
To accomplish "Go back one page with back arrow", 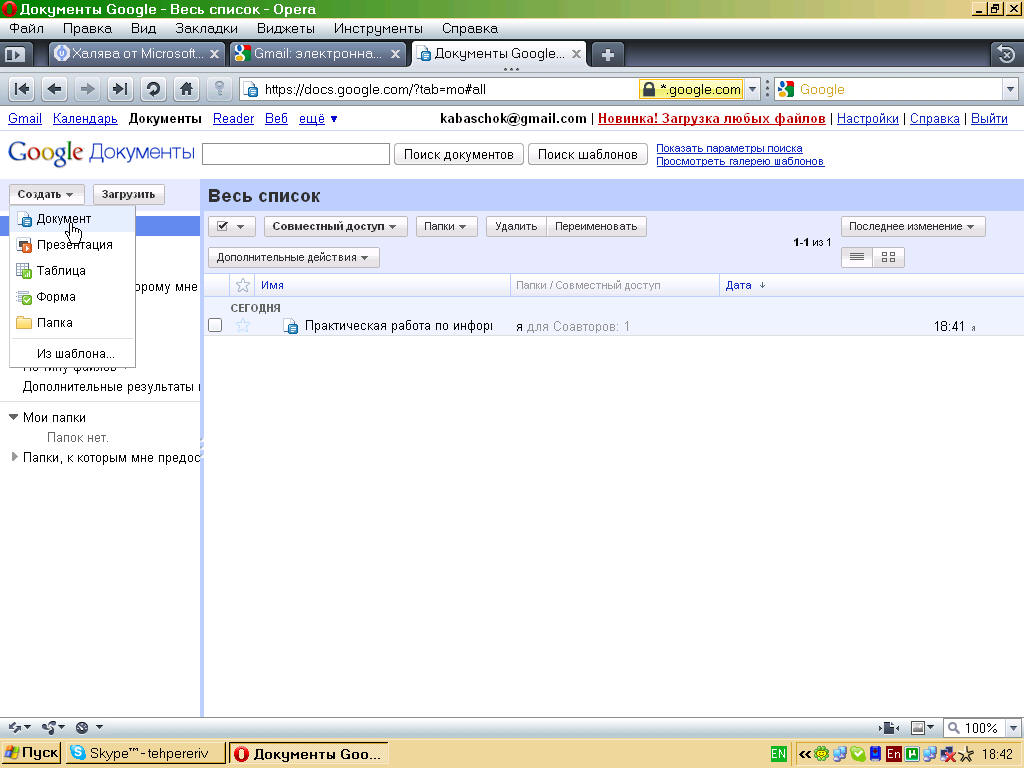I will [x=55, y=89].
